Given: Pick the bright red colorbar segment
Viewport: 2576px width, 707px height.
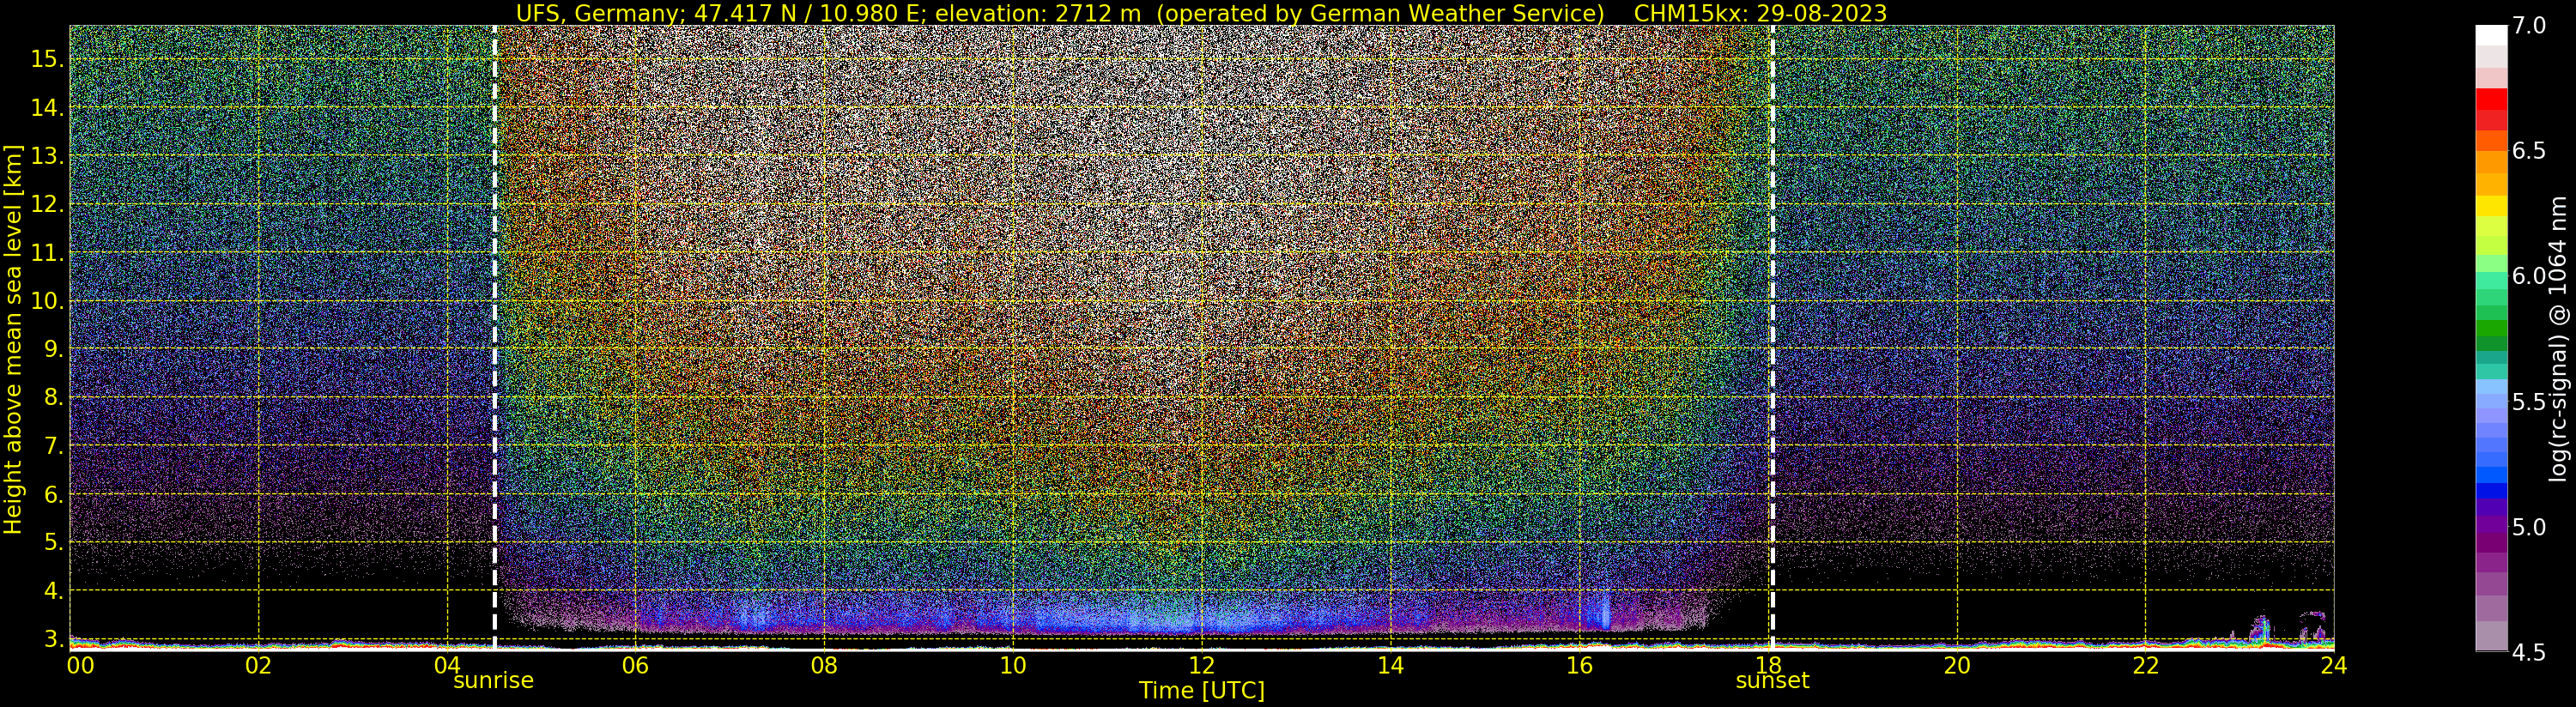Looking at the screenshot, I should (x=2491, y=99).
